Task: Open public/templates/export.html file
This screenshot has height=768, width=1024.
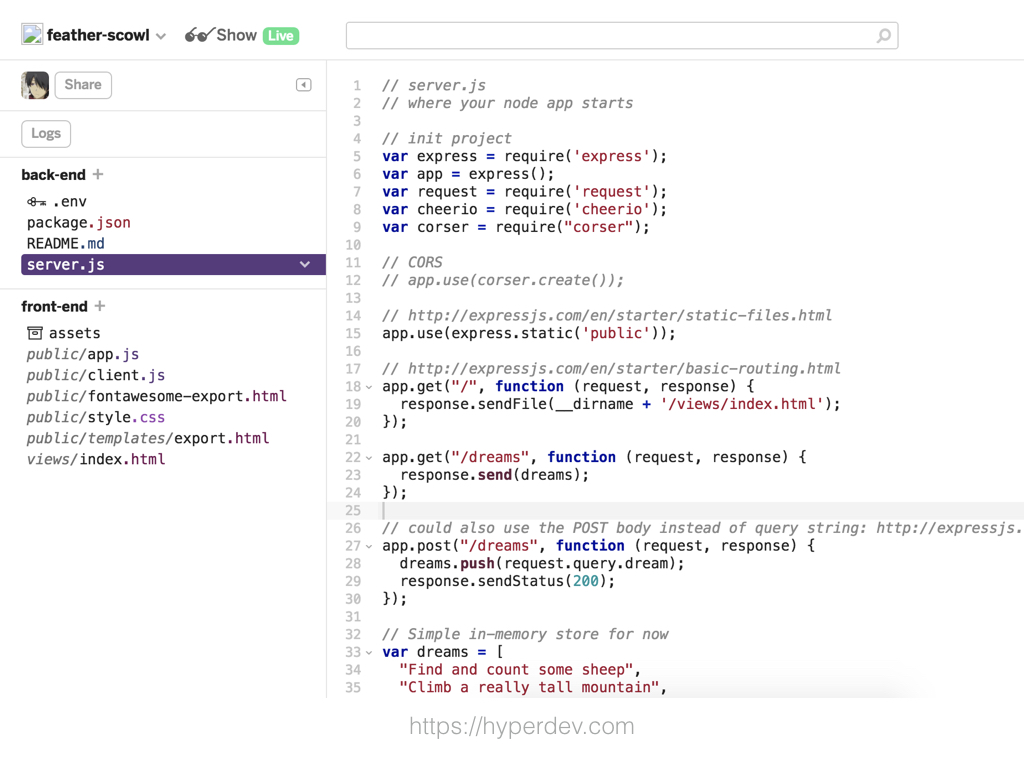Action: click(148, 438)
